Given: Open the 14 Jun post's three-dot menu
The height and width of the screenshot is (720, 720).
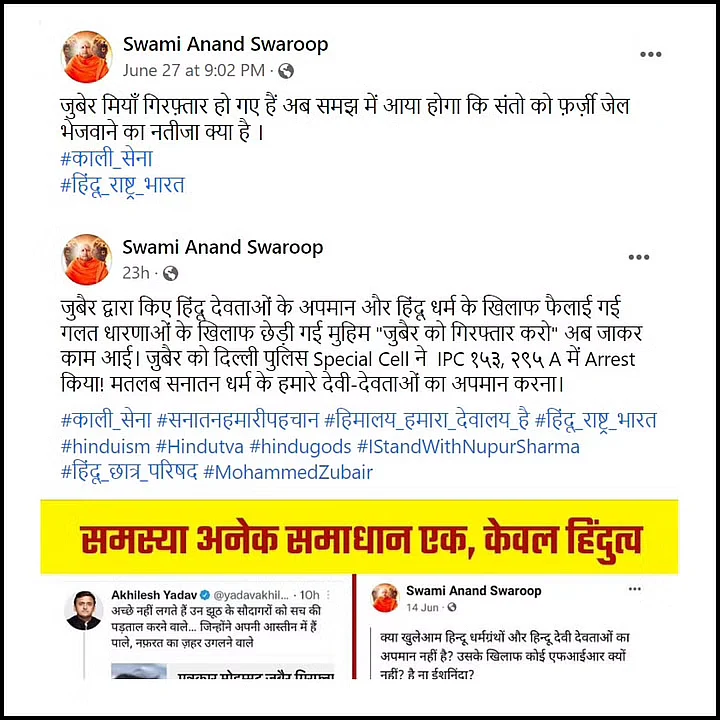Looking at the screenshot, I should pyautogui.click(x=635, y=589).
